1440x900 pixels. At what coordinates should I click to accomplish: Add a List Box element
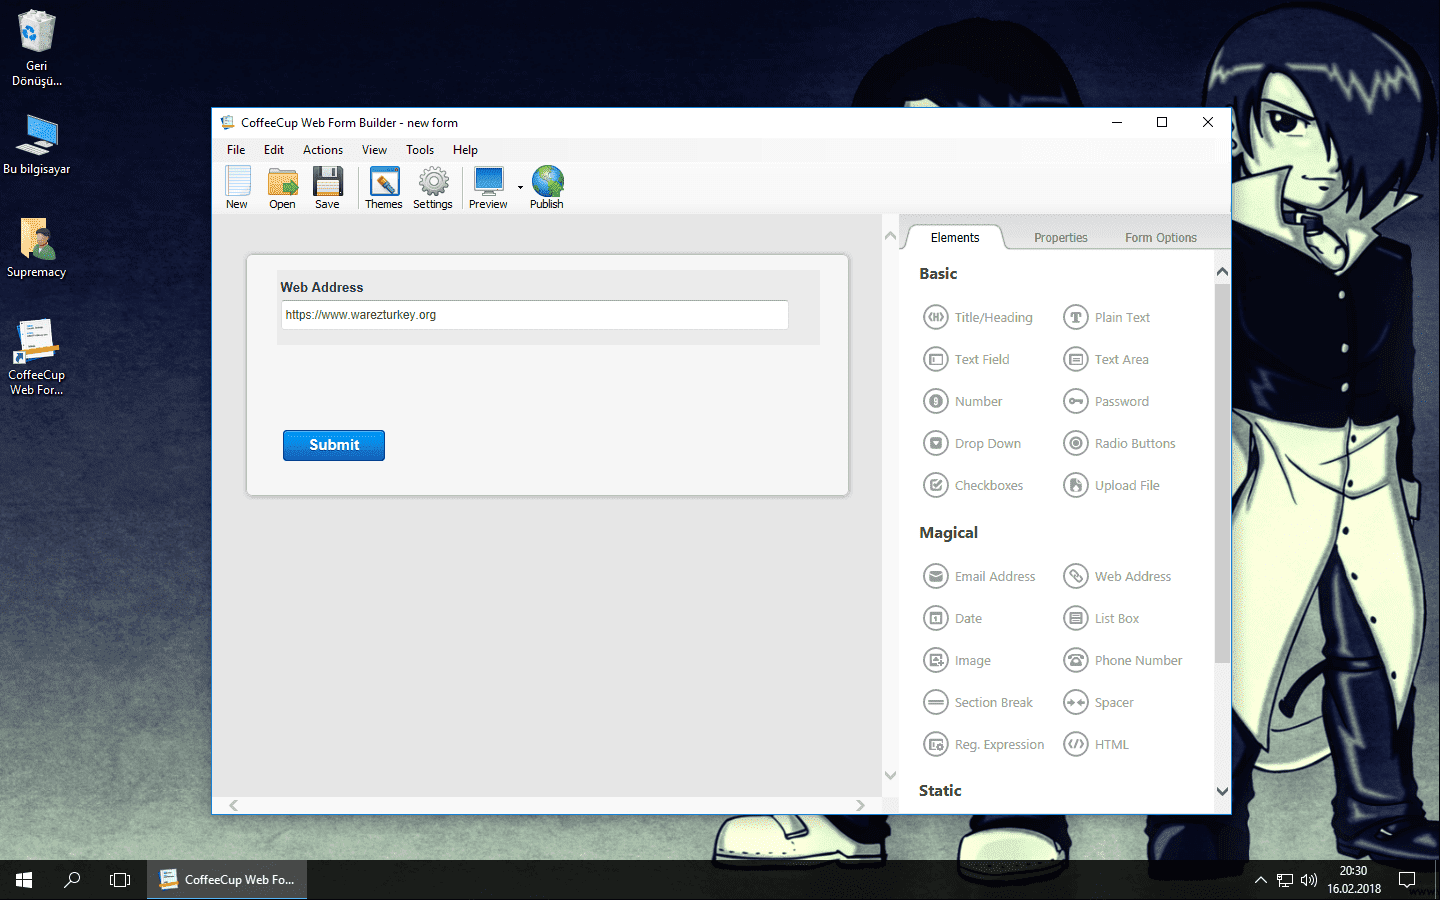(x=1101, y=618)
